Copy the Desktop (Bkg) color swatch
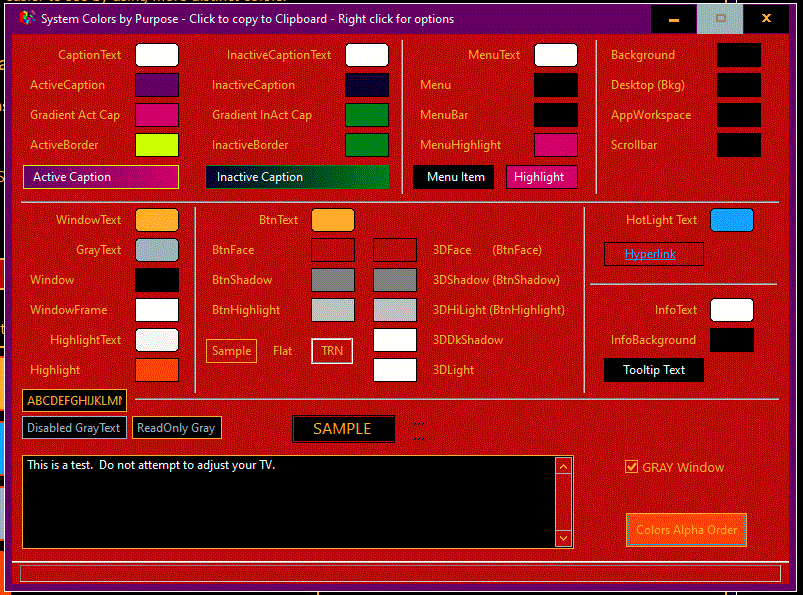803x595 pixels. click(738, 85)
